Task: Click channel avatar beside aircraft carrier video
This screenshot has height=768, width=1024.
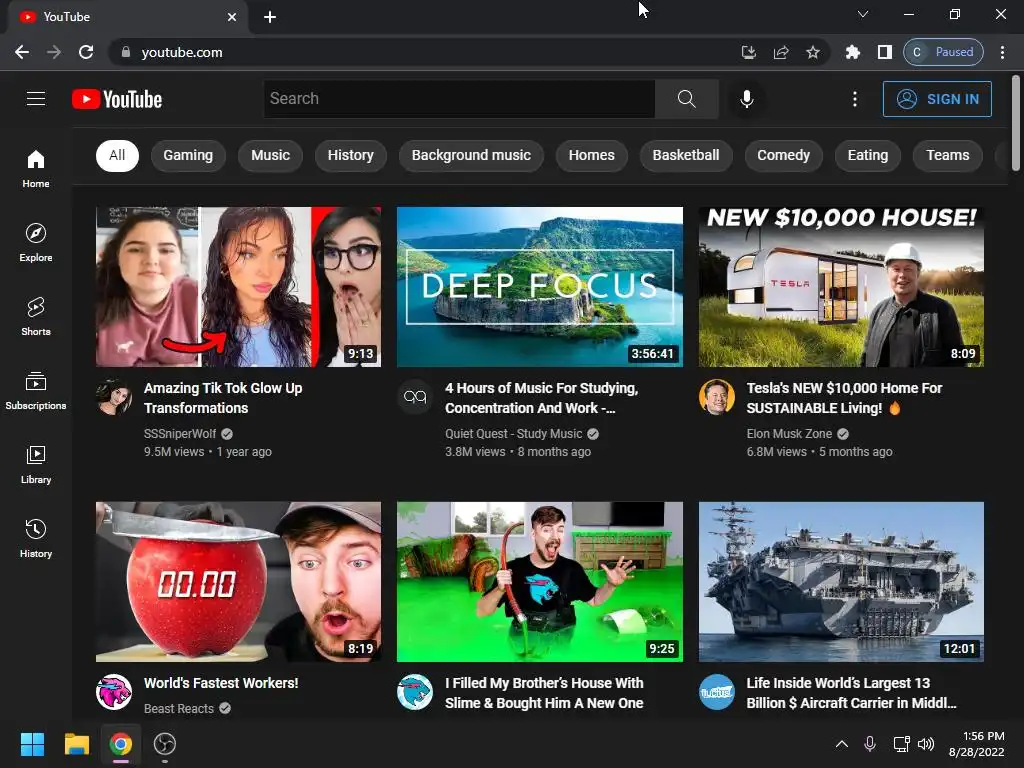Action: point(716,692)
